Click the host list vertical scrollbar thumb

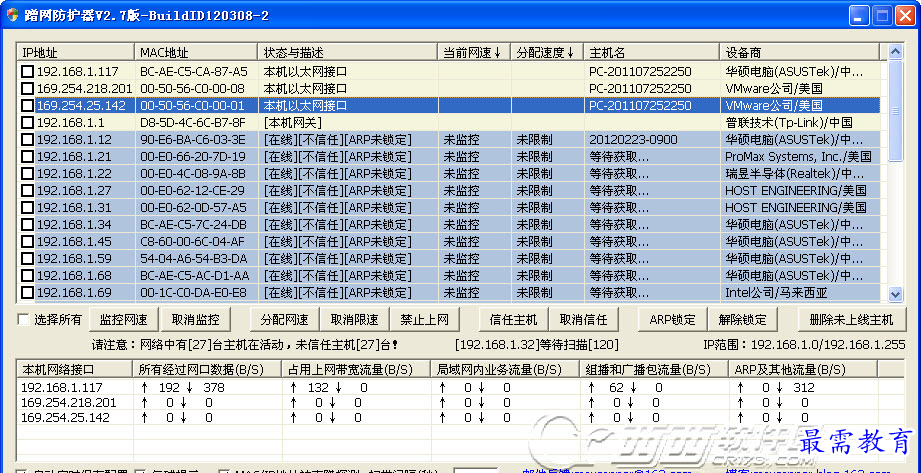click(894, 110)
